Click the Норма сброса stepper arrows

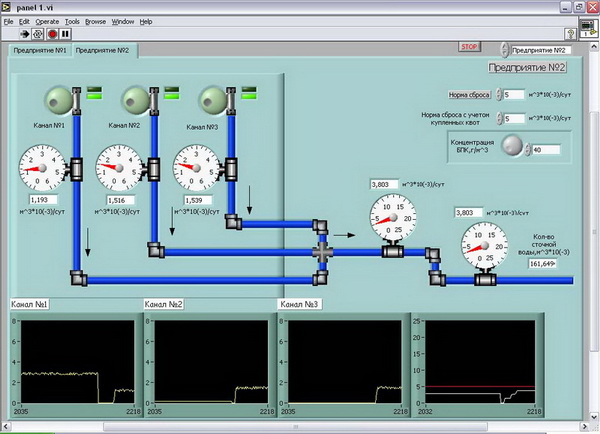(499, 94)
